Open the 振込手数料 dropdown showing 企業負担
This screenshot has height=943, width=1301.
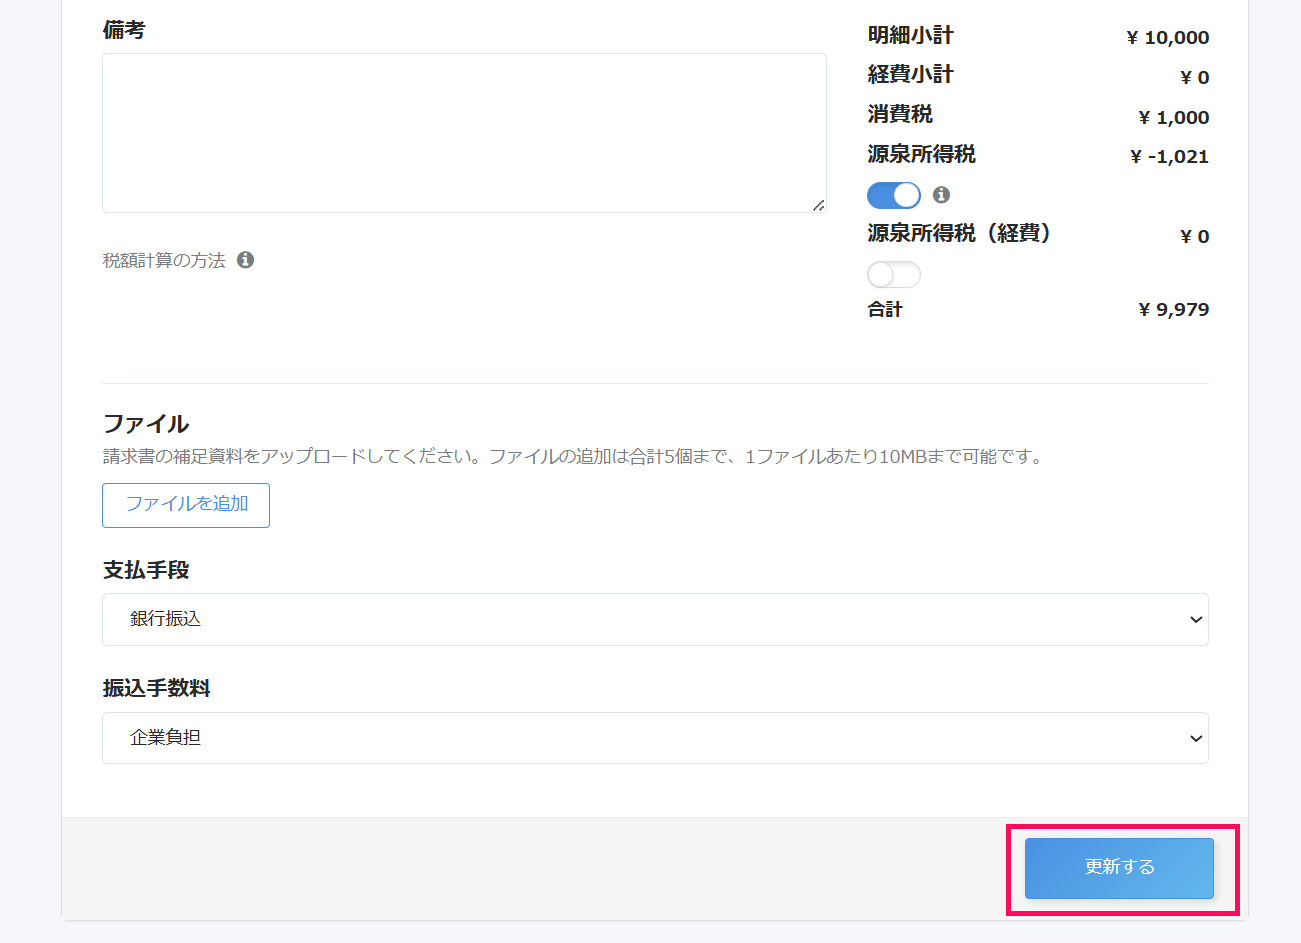[655, 738]
